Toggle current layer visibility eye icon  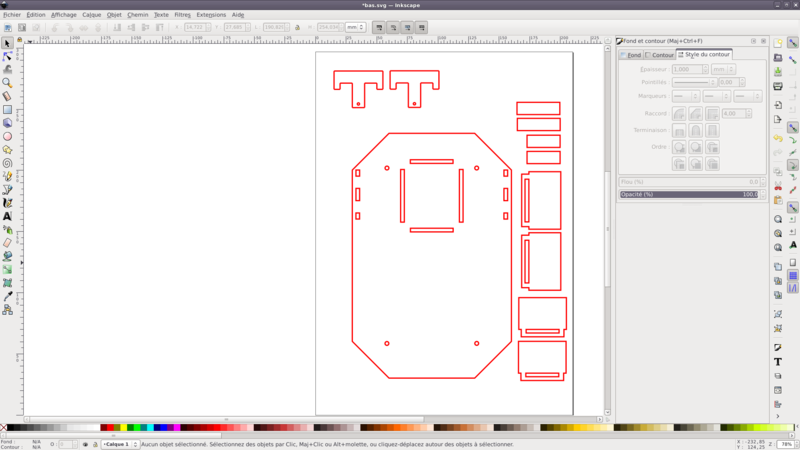(86, 444)
